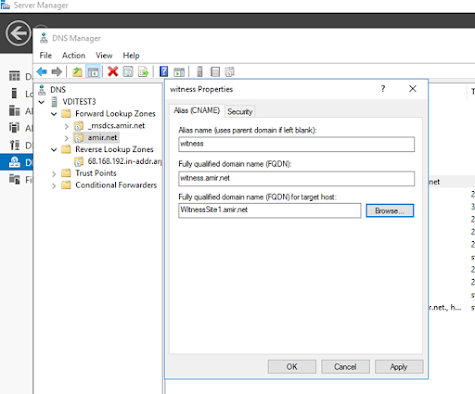475x394 pixels.
Task: Expand the Conditional Forwarders folder
Action: pyautogui.click(x=54, y=186)
